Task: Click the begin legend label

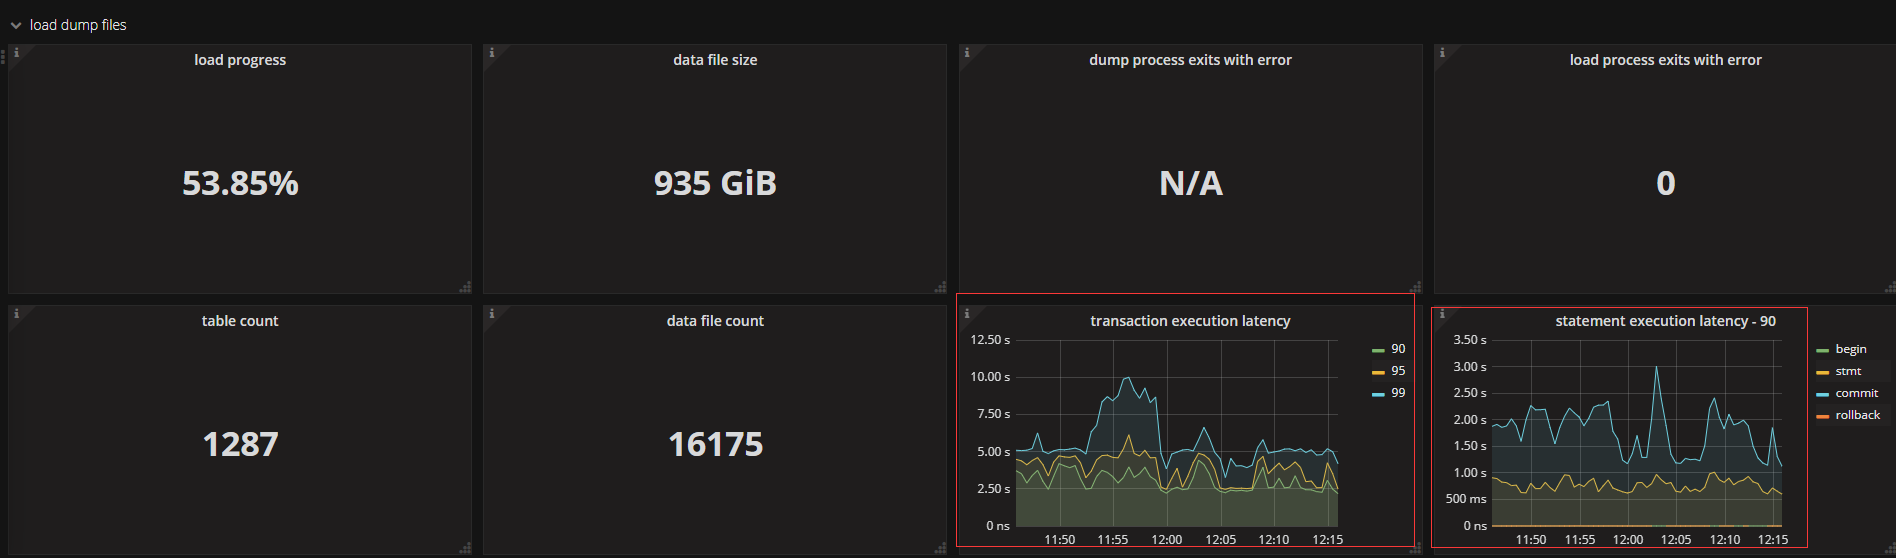Action: pyautogui.click(x=1850, y=349)
